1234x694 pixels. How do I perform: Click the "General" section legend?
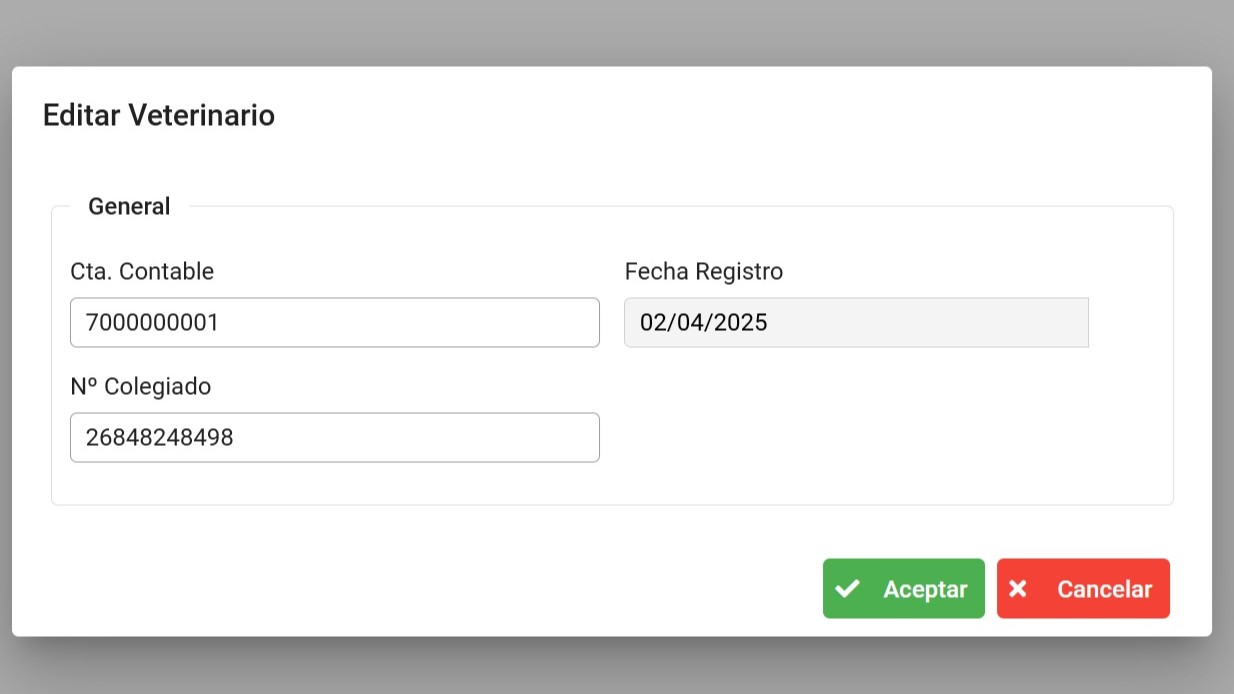129,207
